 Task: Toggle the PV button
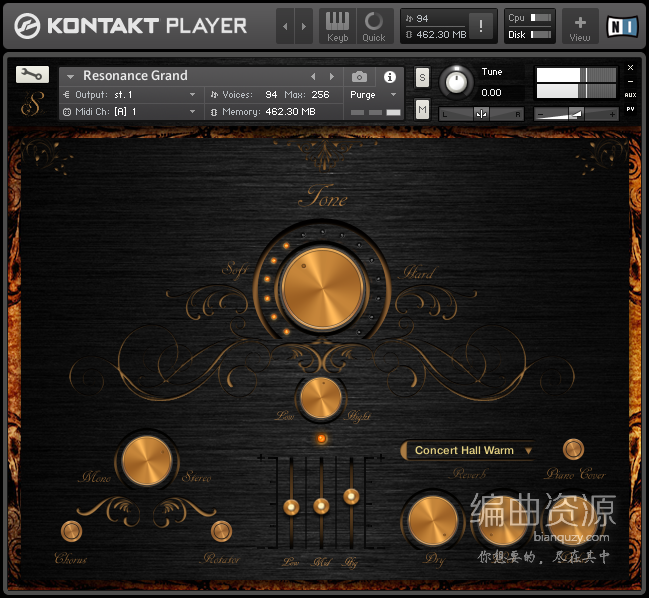pos(630,109)
